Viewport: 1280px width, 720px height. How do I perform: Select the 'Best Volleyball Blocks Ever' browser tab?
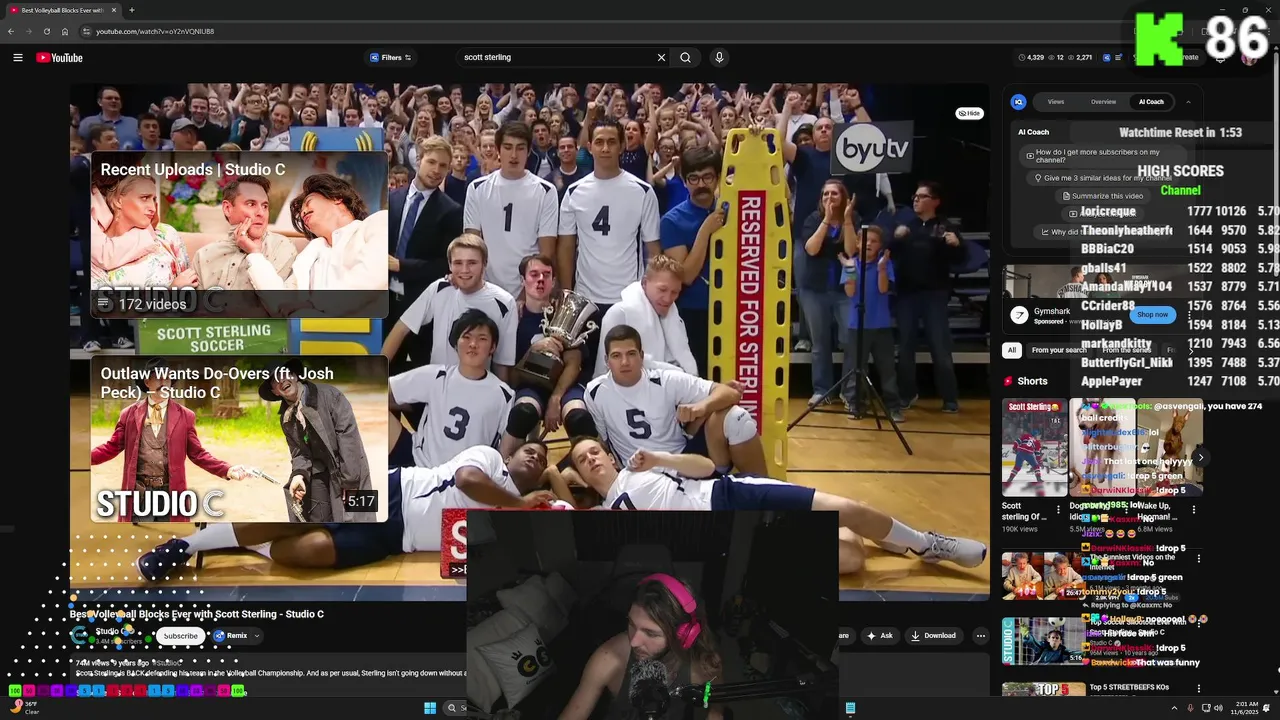point(62,10)
